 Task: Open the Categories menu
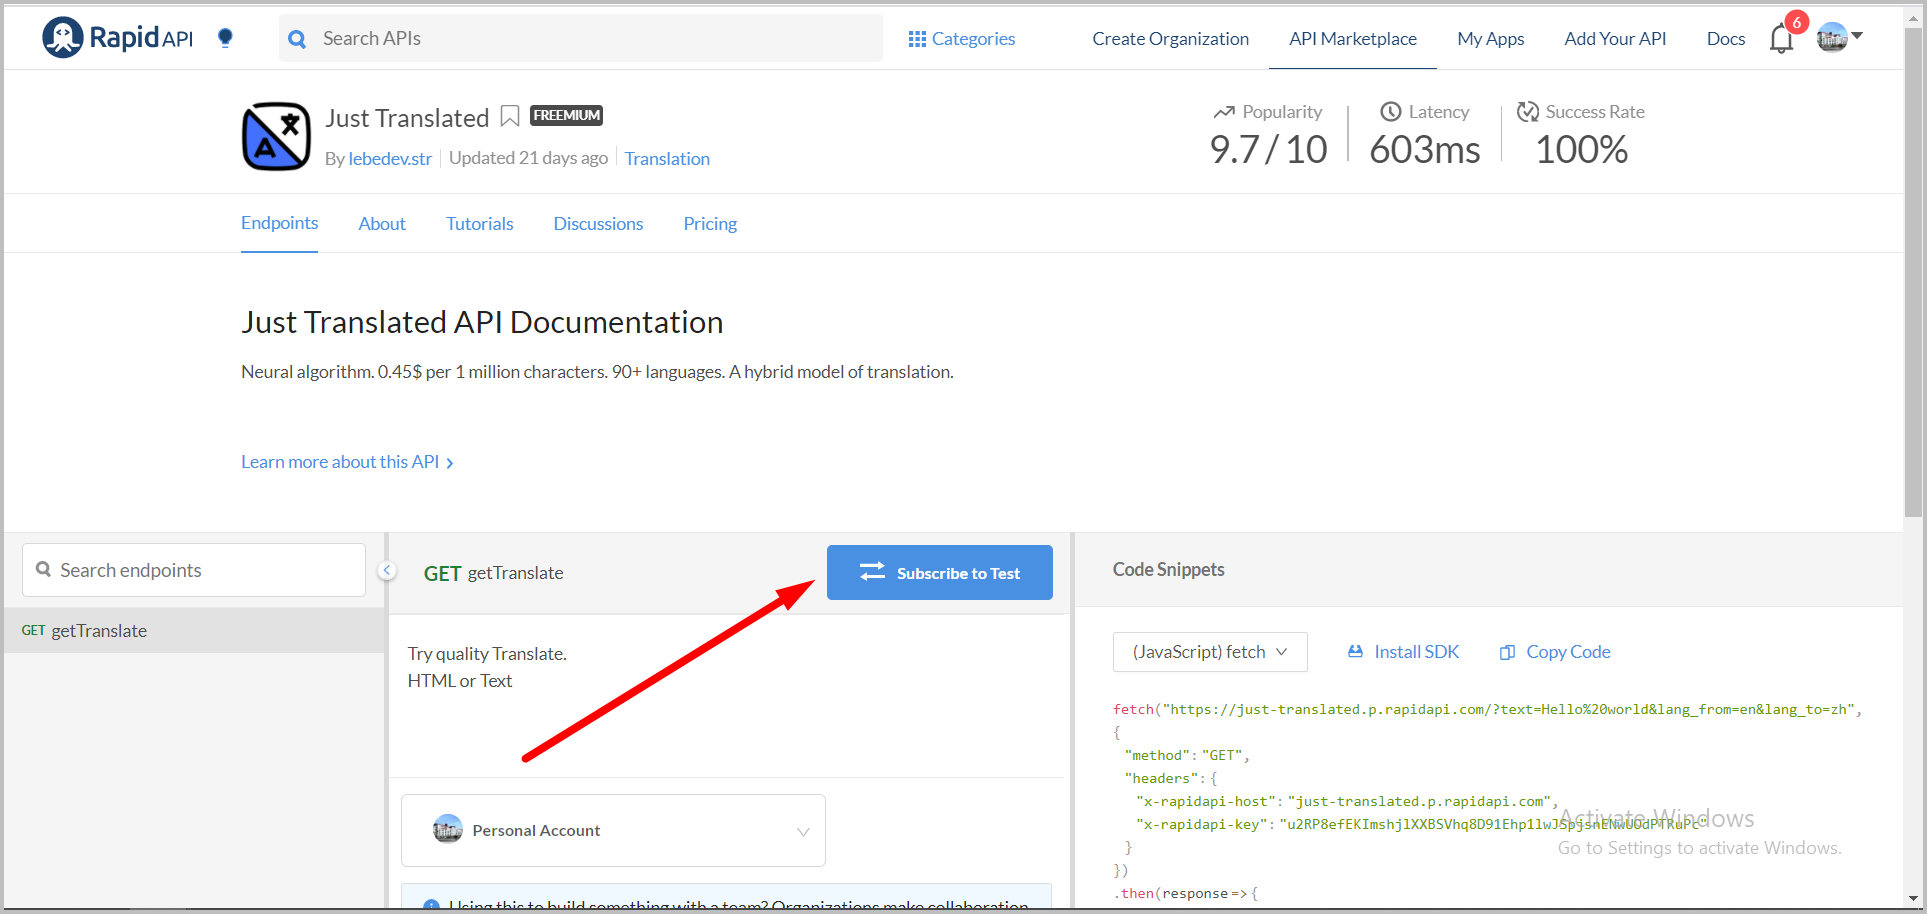[x=961, y=39]
